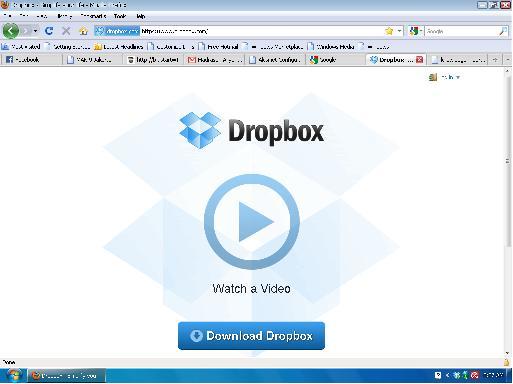Click the red system tray icon
513x384 pixels.
tap(475, 376)
